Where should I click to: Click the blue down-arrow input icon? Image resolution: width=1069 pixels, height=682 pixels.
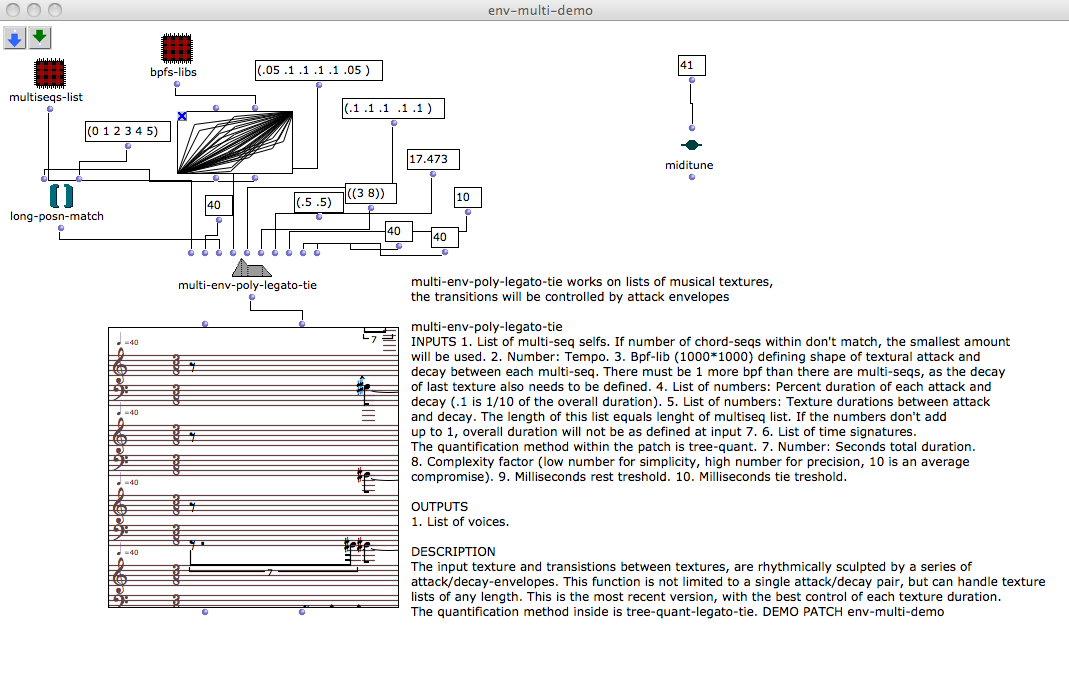click(15, 38)
